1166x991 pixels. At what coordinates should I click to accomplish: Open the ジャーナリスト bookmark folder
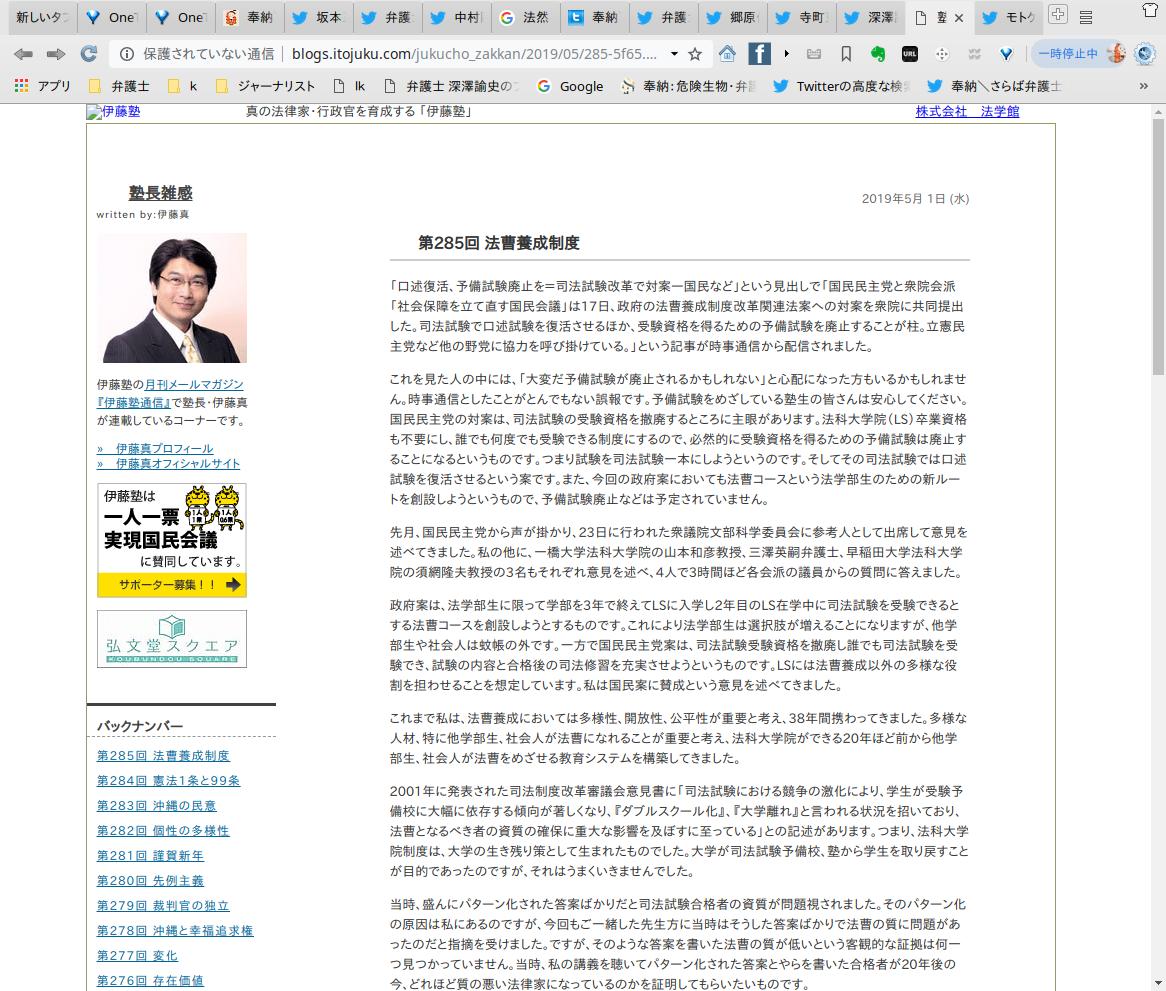click(x=265, y=86)
